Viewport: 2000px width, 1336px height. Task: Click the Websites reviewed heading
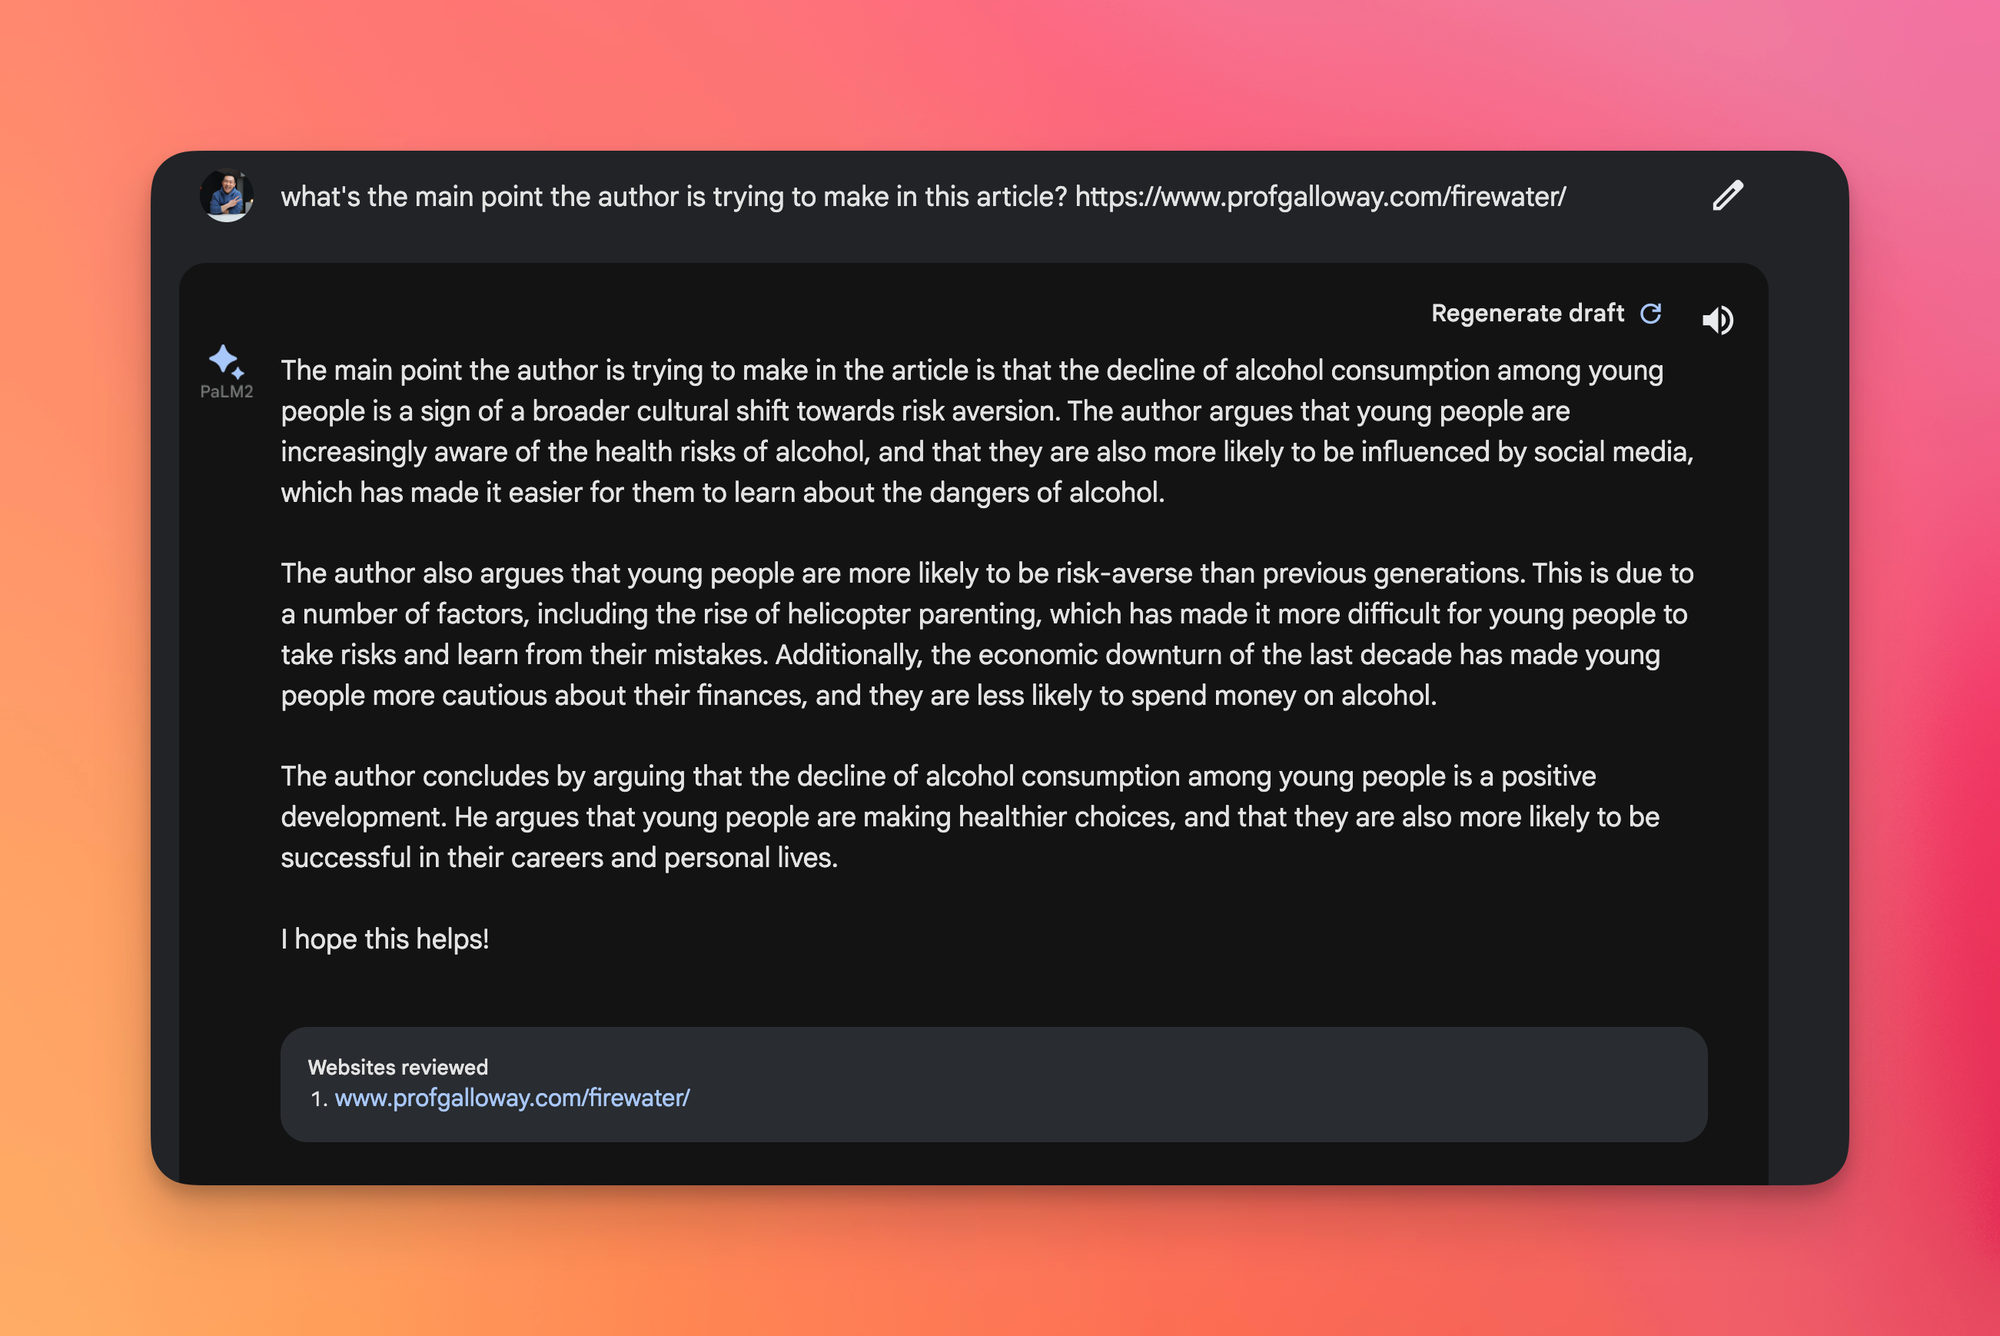(398, 1067)
